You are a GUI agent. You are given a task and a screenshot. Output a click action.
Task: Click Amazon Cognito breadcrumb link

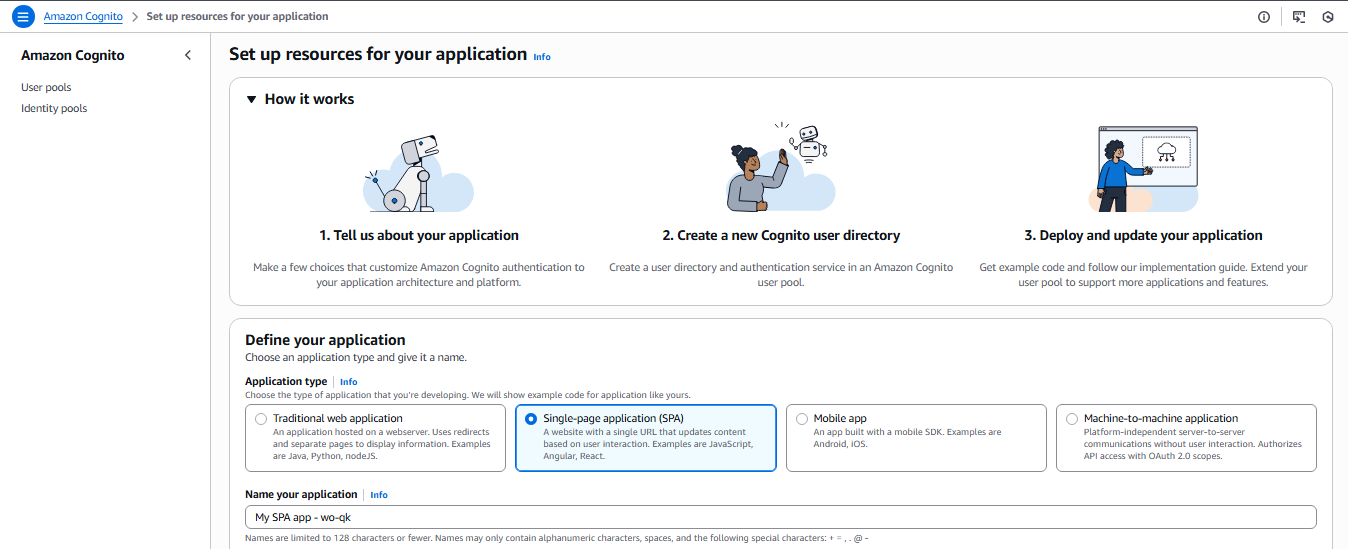[83, 17]
